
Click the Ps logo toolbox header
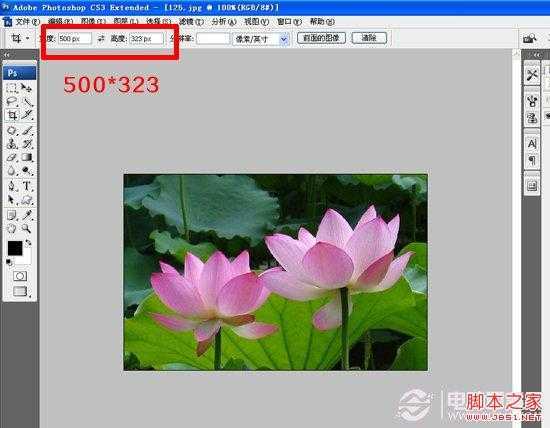point(20,73)
